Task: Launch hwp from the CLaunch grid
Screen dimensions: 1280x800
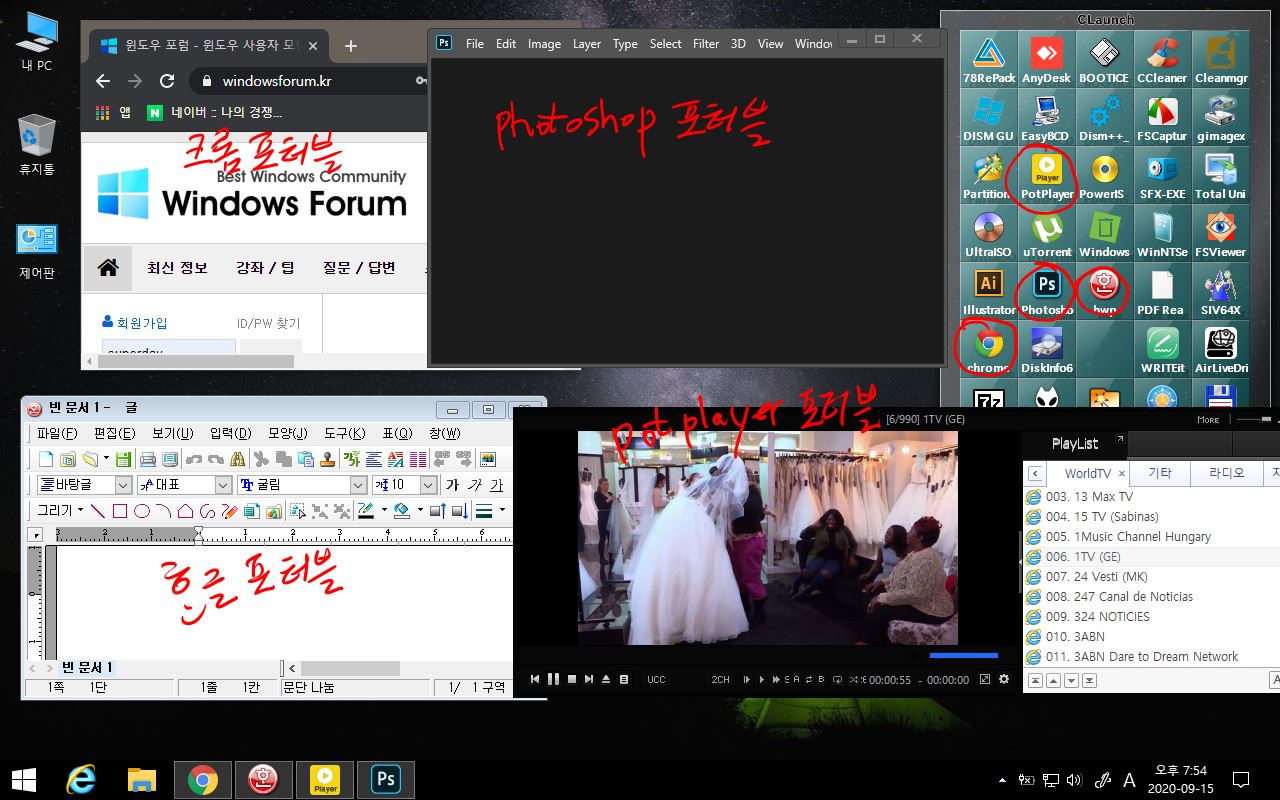Action: tap(1104, 291)
